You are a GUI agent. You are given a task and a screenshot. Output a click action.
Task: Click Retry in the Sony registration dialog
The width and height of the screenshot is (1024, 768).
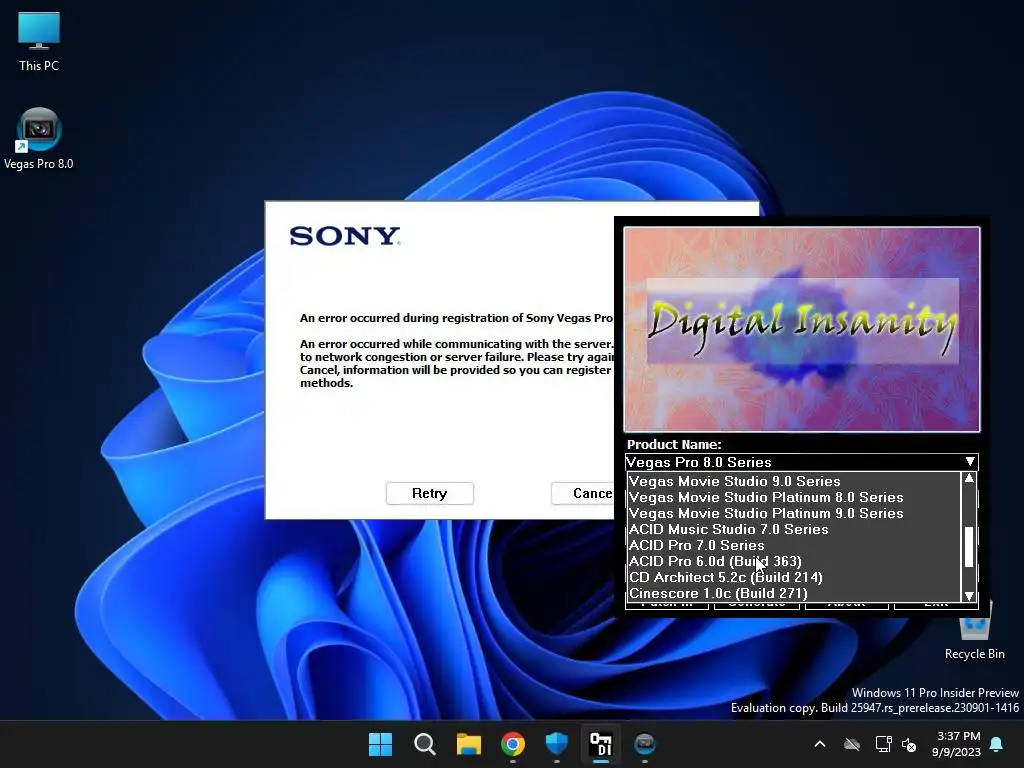click(x=429, y=493)
